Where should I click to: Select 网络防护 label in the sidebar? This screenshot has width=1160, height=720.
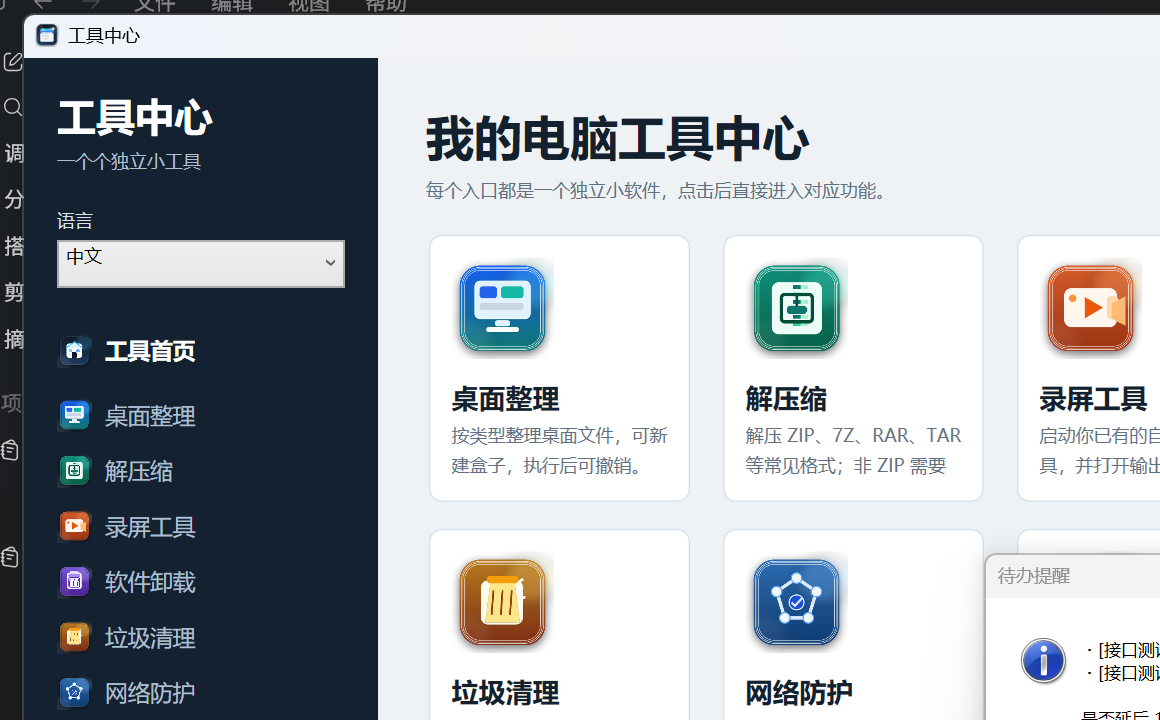[150, 693]
